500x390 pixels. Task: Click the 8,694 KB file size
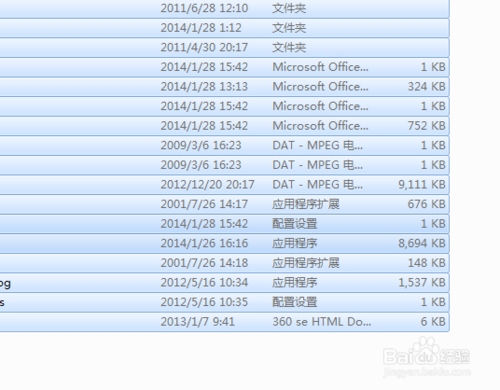point(422,243)
